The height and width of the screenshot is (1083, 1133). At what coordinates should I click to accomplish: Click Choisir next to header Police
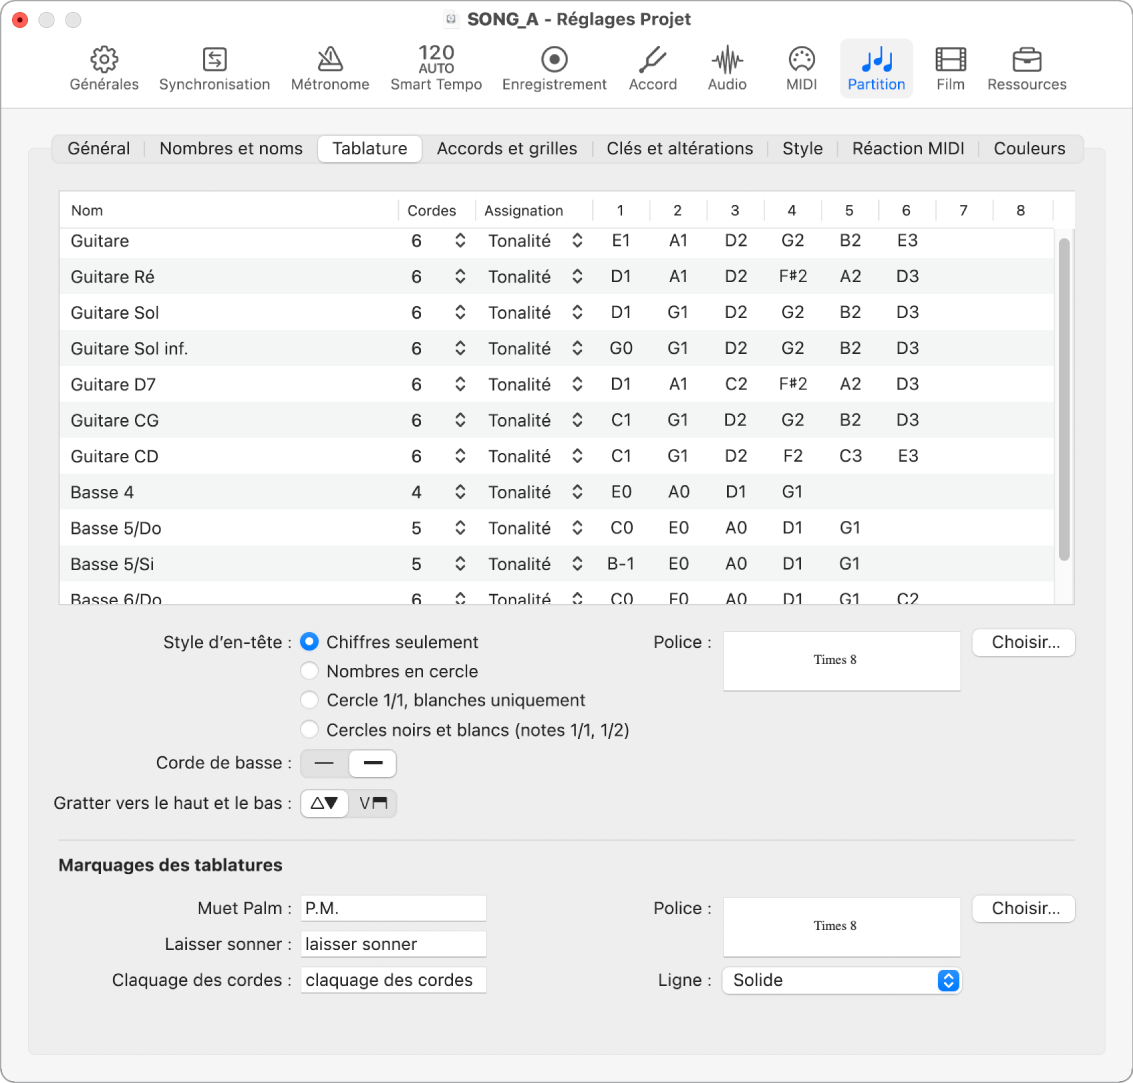pyautogui.click(x=1023, y=642)
